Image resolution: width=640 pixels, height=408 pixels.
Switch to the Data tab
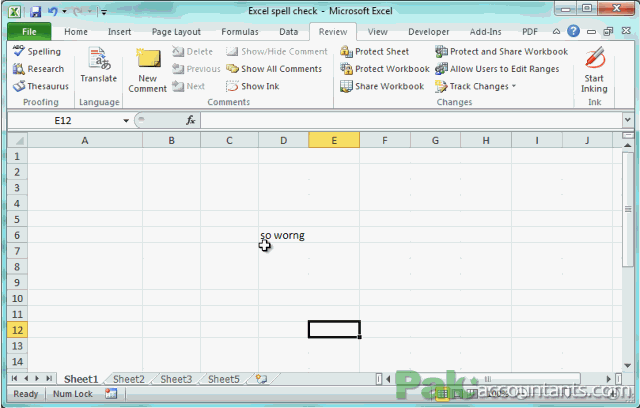click(x=288, y=31)
